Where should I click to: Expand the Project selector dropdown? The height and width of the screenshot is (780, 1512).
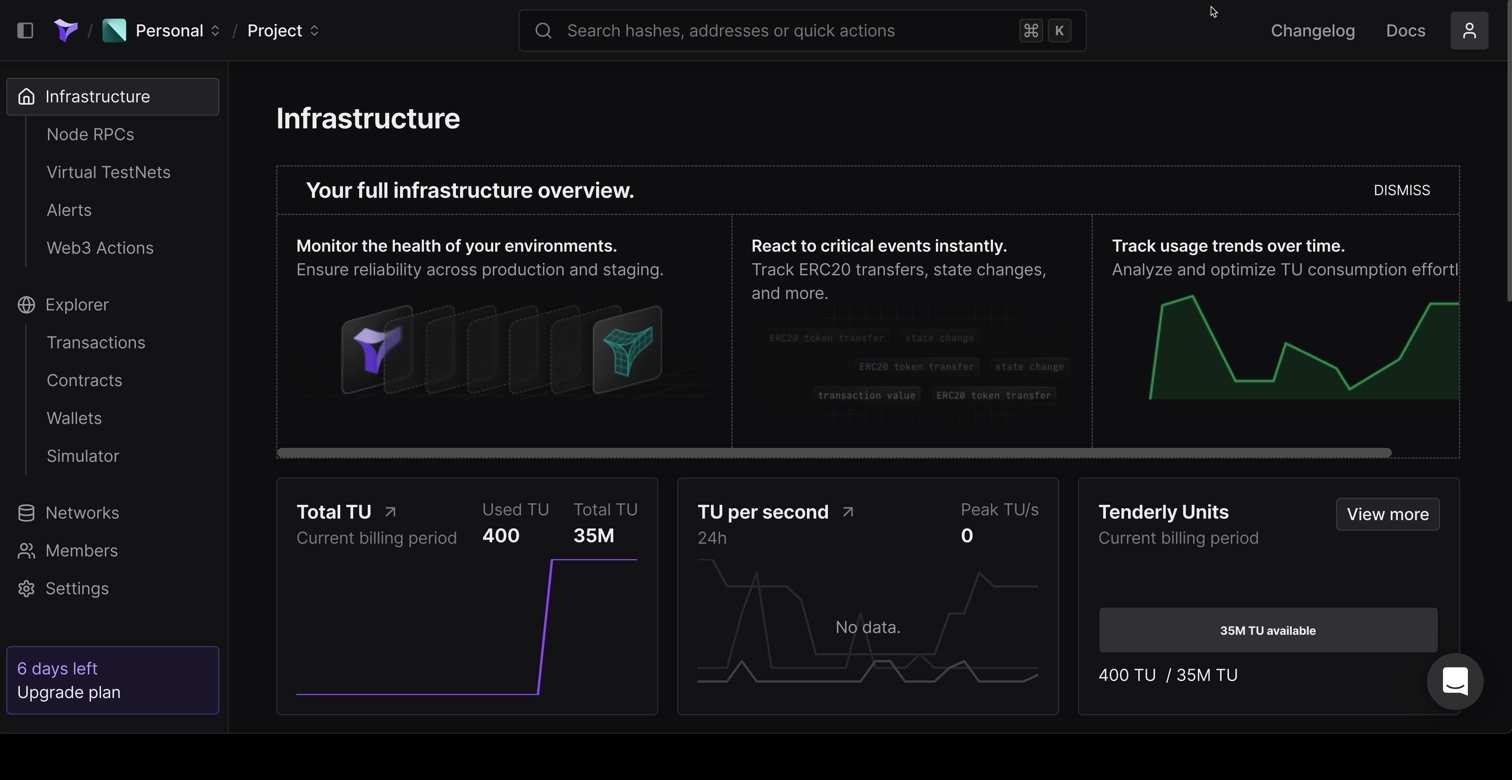[283, 31]
